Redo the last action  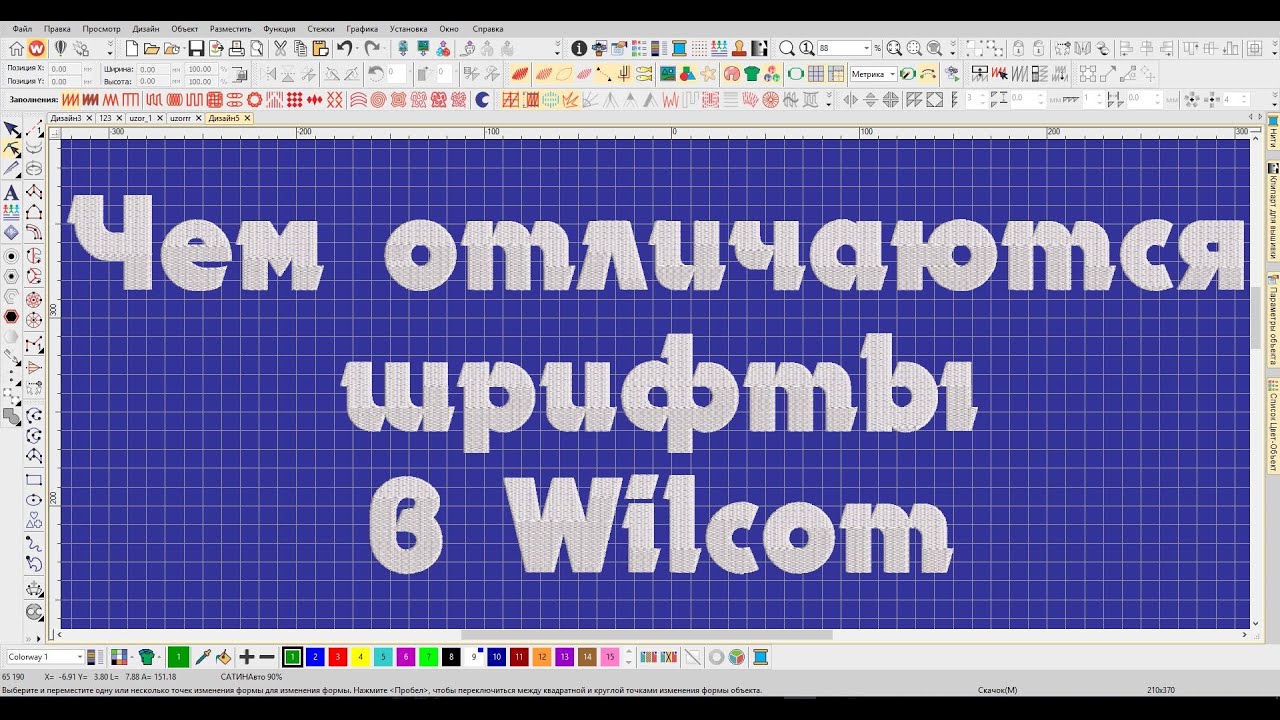coord(372,48)
